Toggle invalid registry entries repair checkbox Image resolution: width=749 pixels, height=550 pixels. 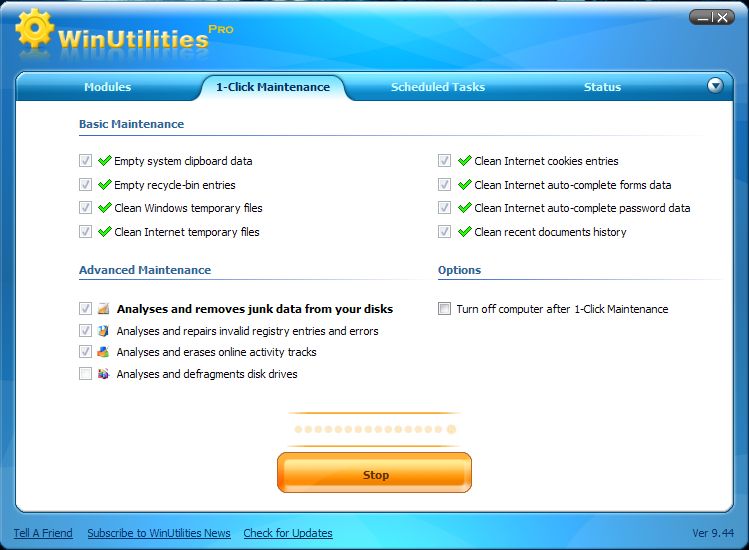[x=86, y=331]
